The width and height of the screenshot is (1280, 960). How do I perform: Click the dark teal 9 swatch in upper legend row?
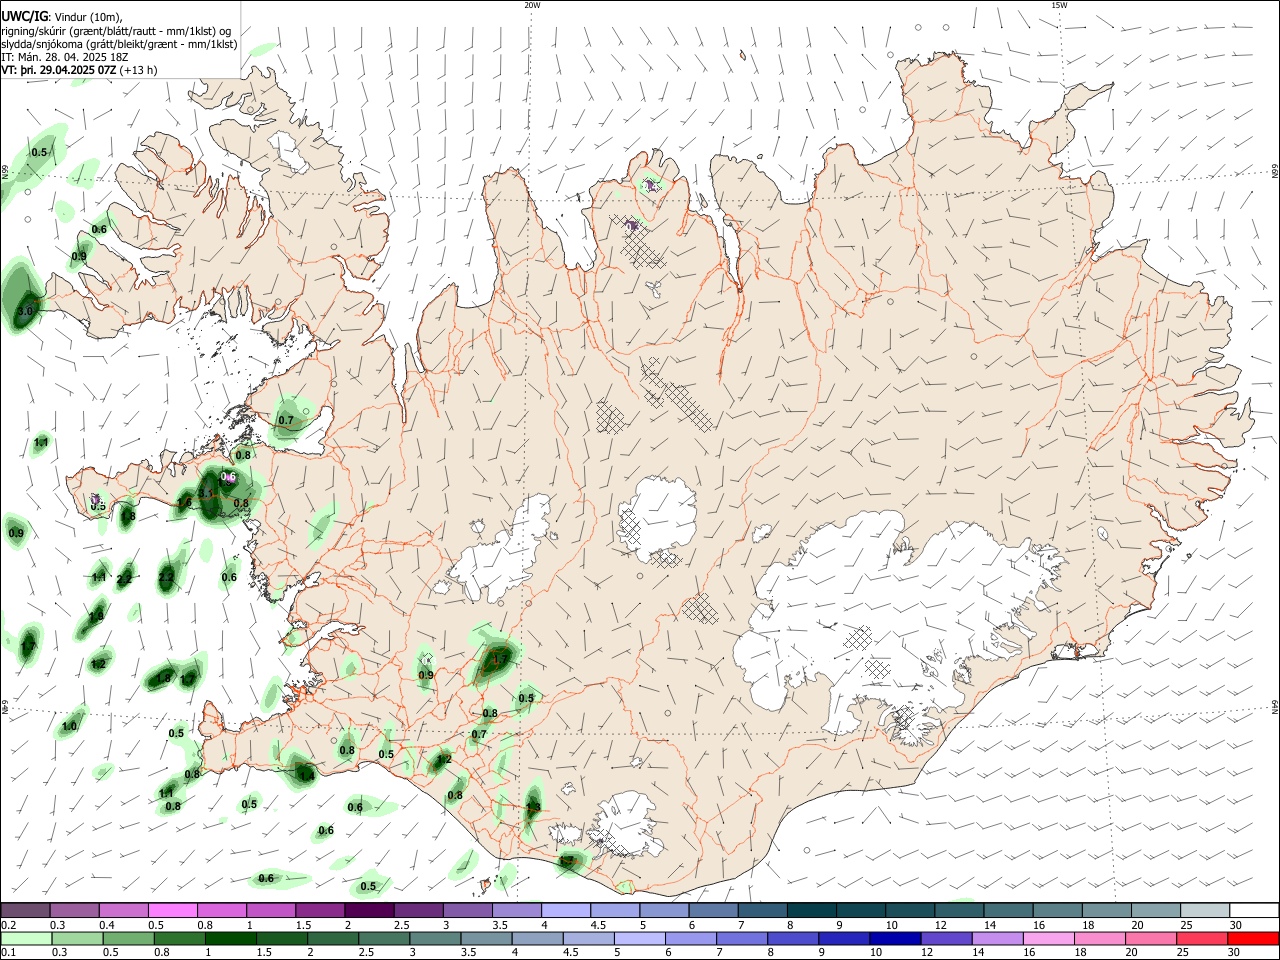point(860,910)
